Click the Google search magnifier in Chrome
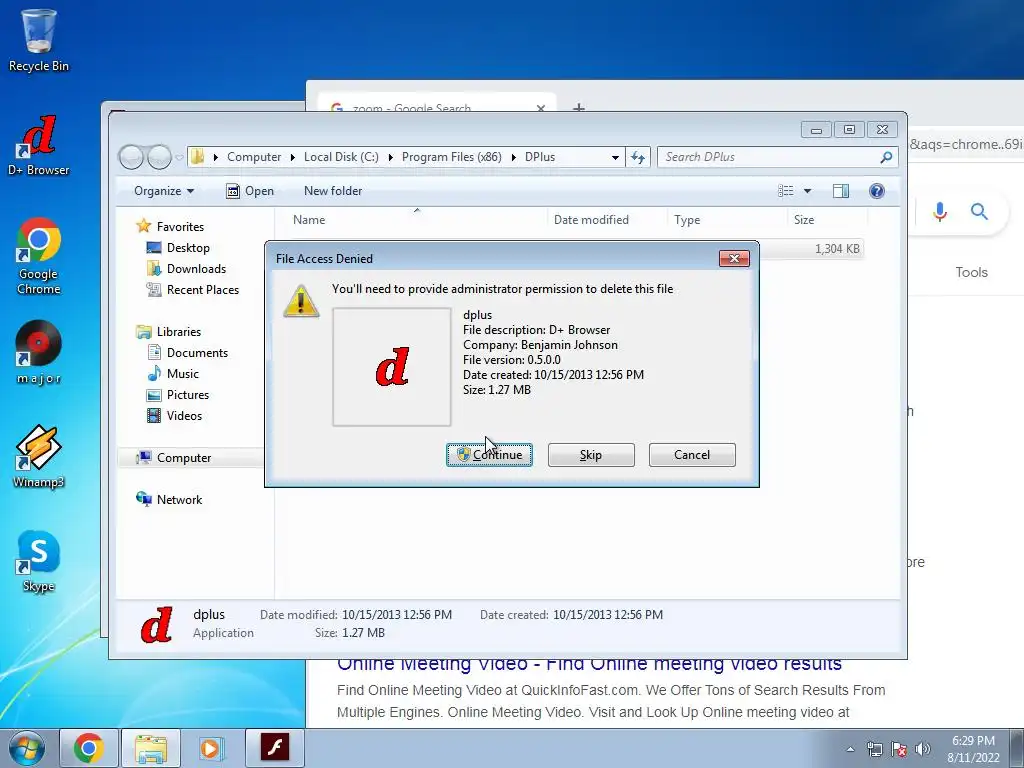1024x768 pixels. [979, 212]
